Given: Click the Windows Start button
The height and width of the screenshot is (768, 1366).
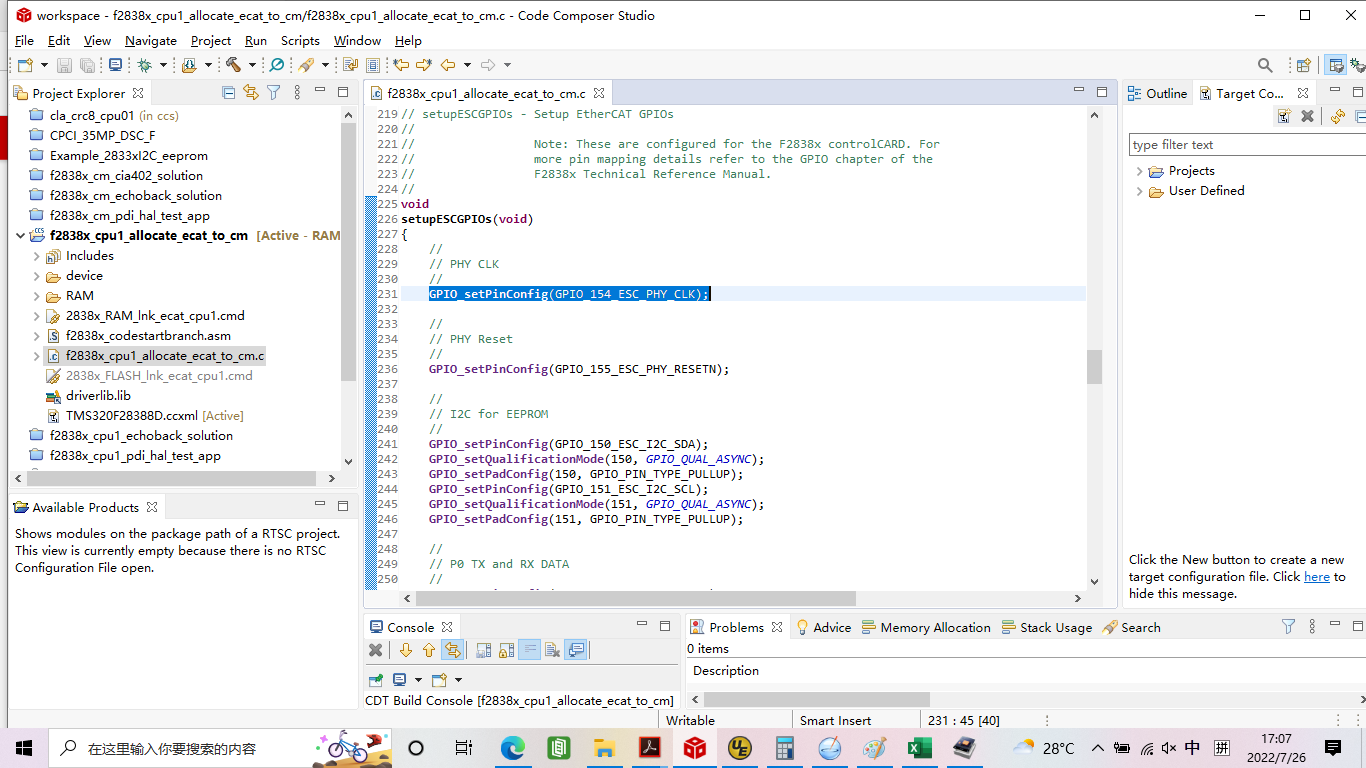Looking at the screenshot, I should pyautogui.click(x=24, y=748).
